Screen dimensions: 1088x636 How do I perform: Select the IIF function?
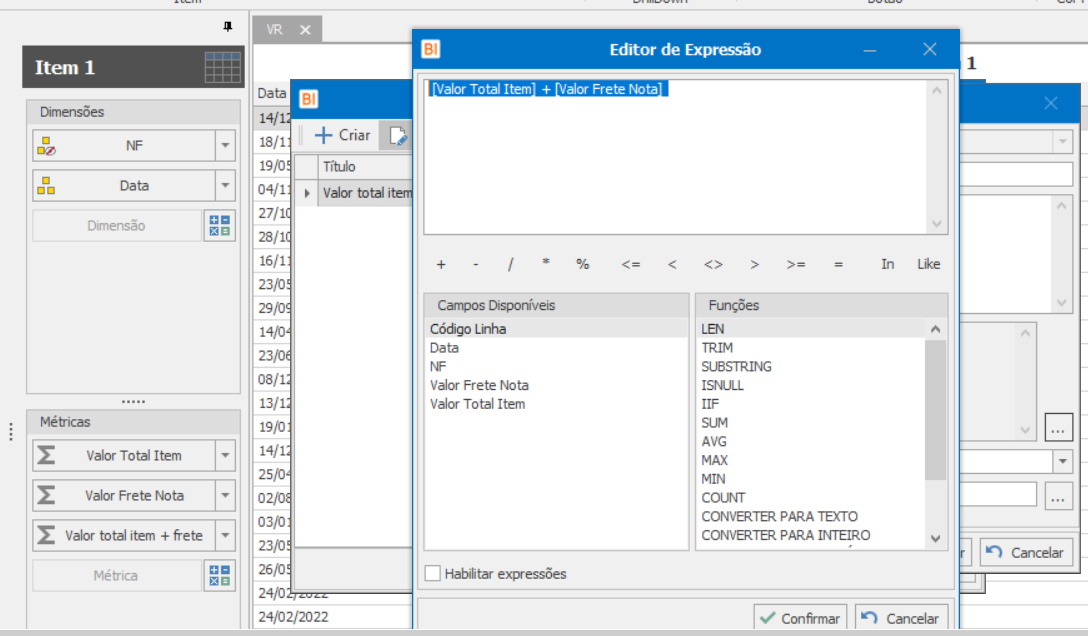click(811, 404)
